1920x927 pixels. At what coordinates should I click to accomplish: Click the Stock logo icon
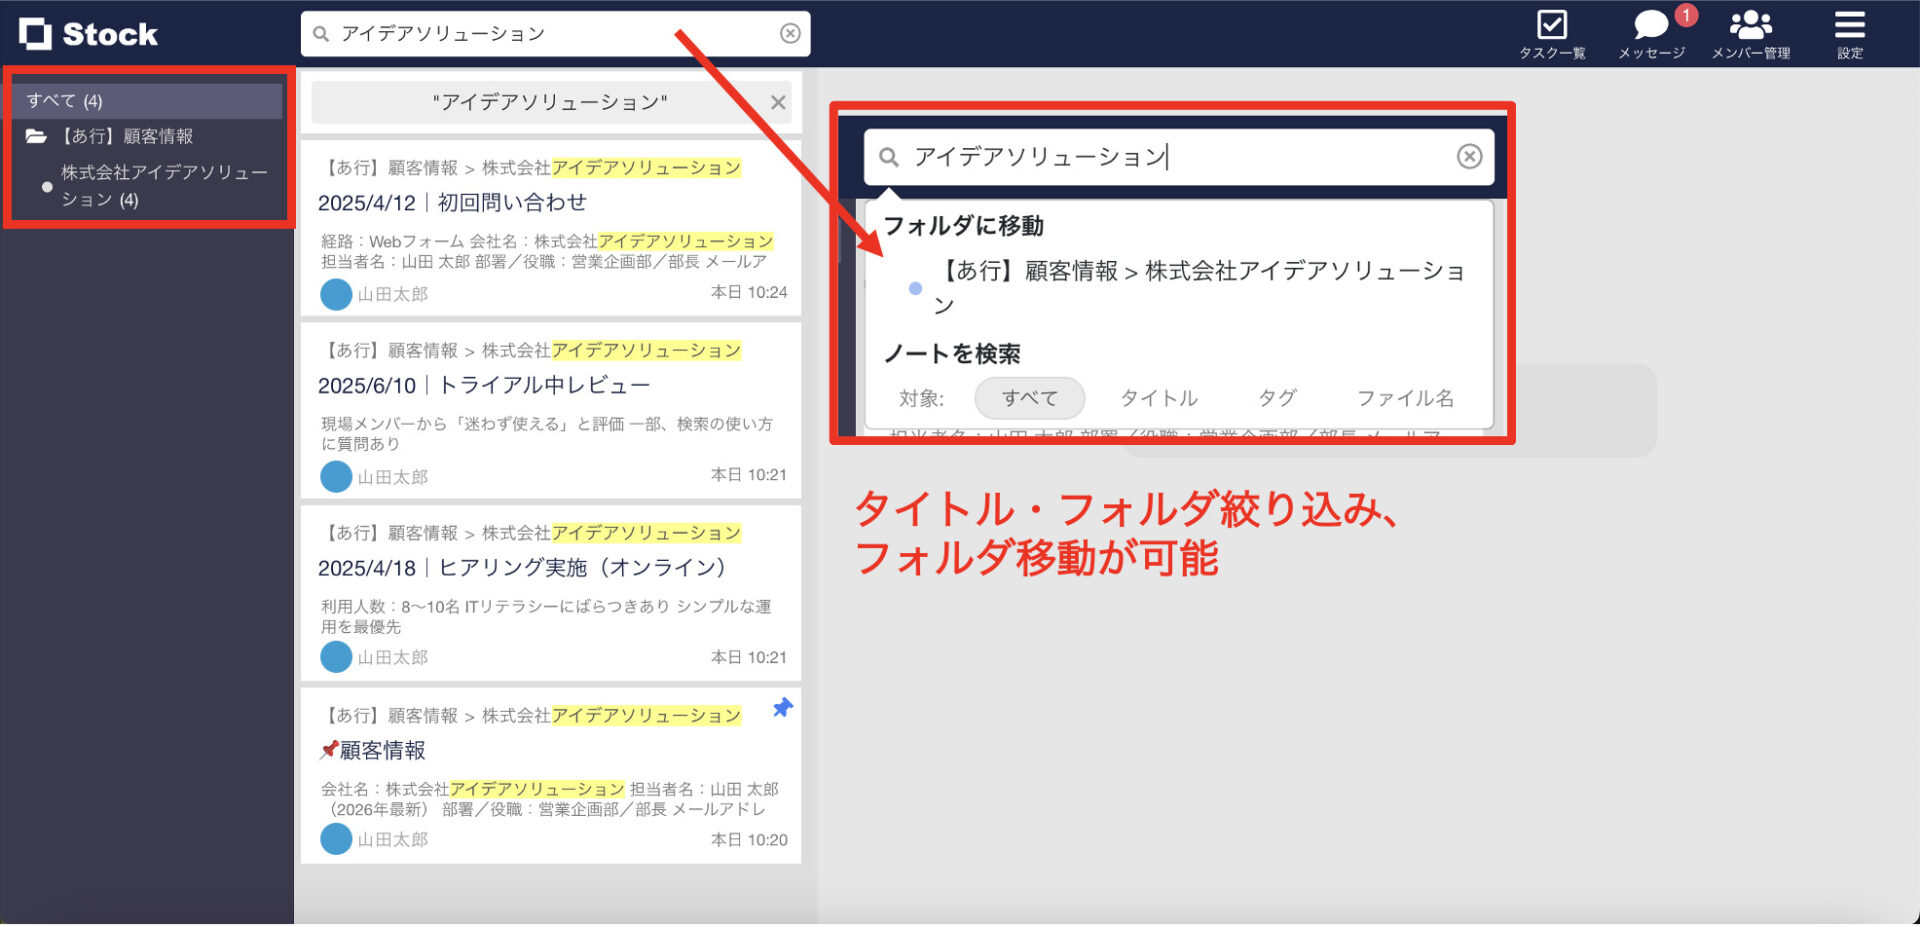tap(37, 33)
